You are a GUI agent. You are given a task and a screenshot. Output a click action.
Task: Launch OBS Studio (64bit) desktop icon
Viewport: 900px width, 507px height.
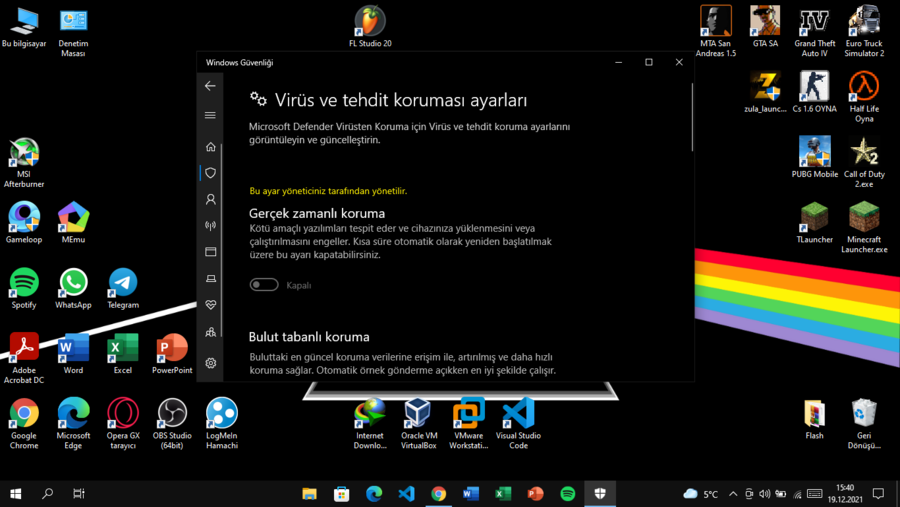point(172,424)
